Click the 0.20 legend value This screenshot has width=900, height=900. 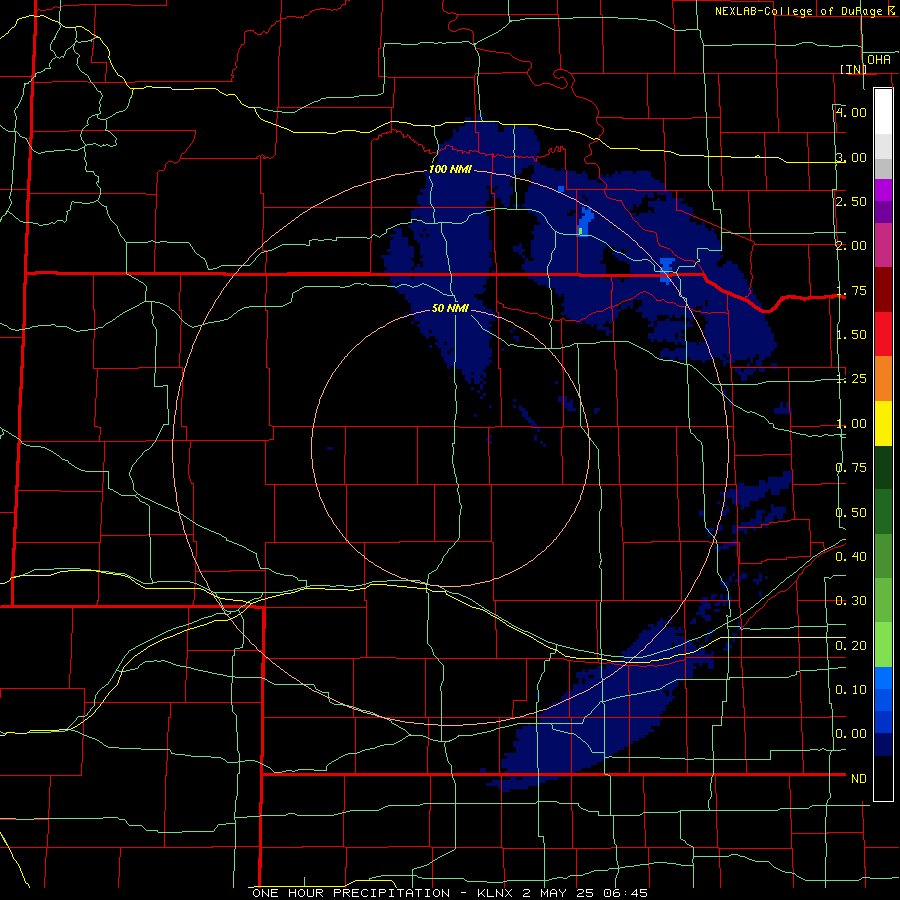coord(851,646)
